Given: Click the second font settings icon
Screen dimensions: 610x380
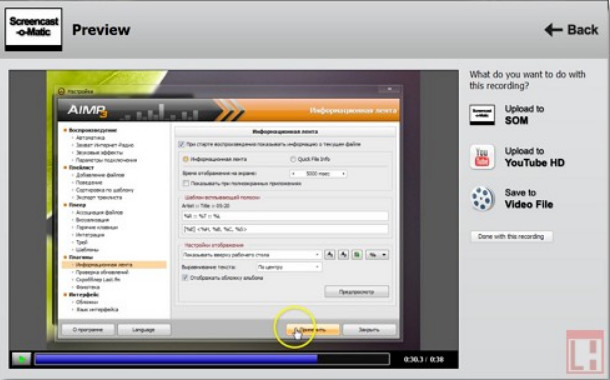Looking at the screenshot, I should tap(343, 255).
